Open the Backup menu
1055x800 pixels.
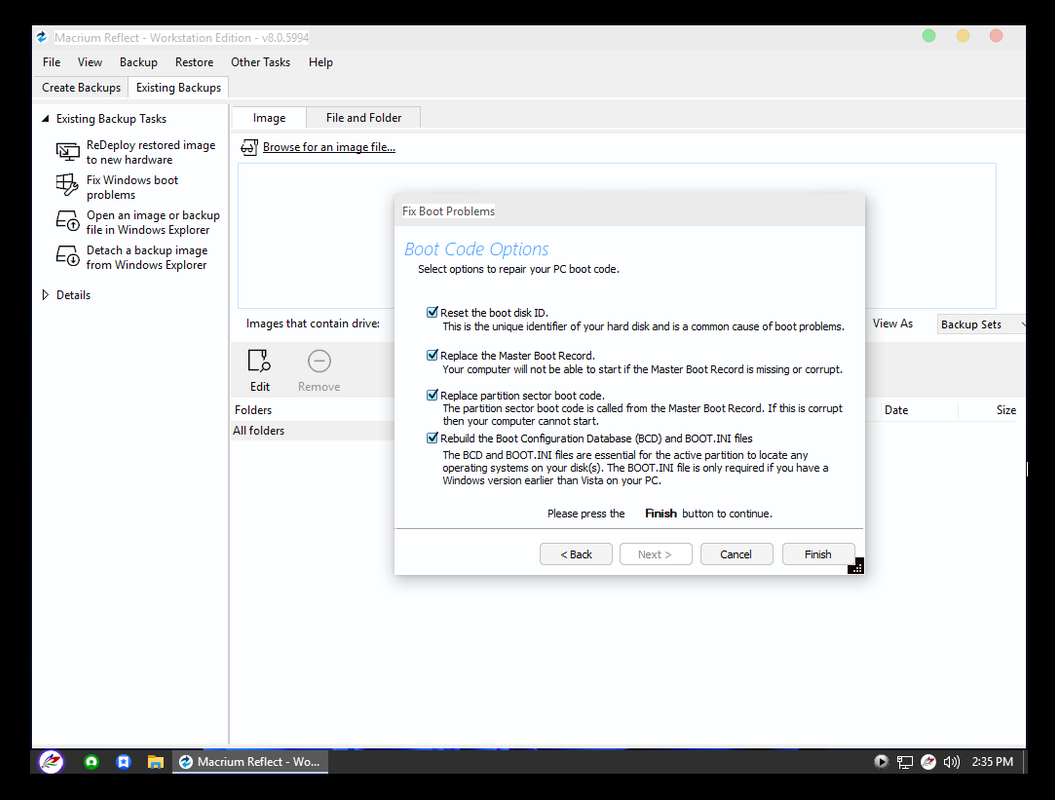[139, 62]
